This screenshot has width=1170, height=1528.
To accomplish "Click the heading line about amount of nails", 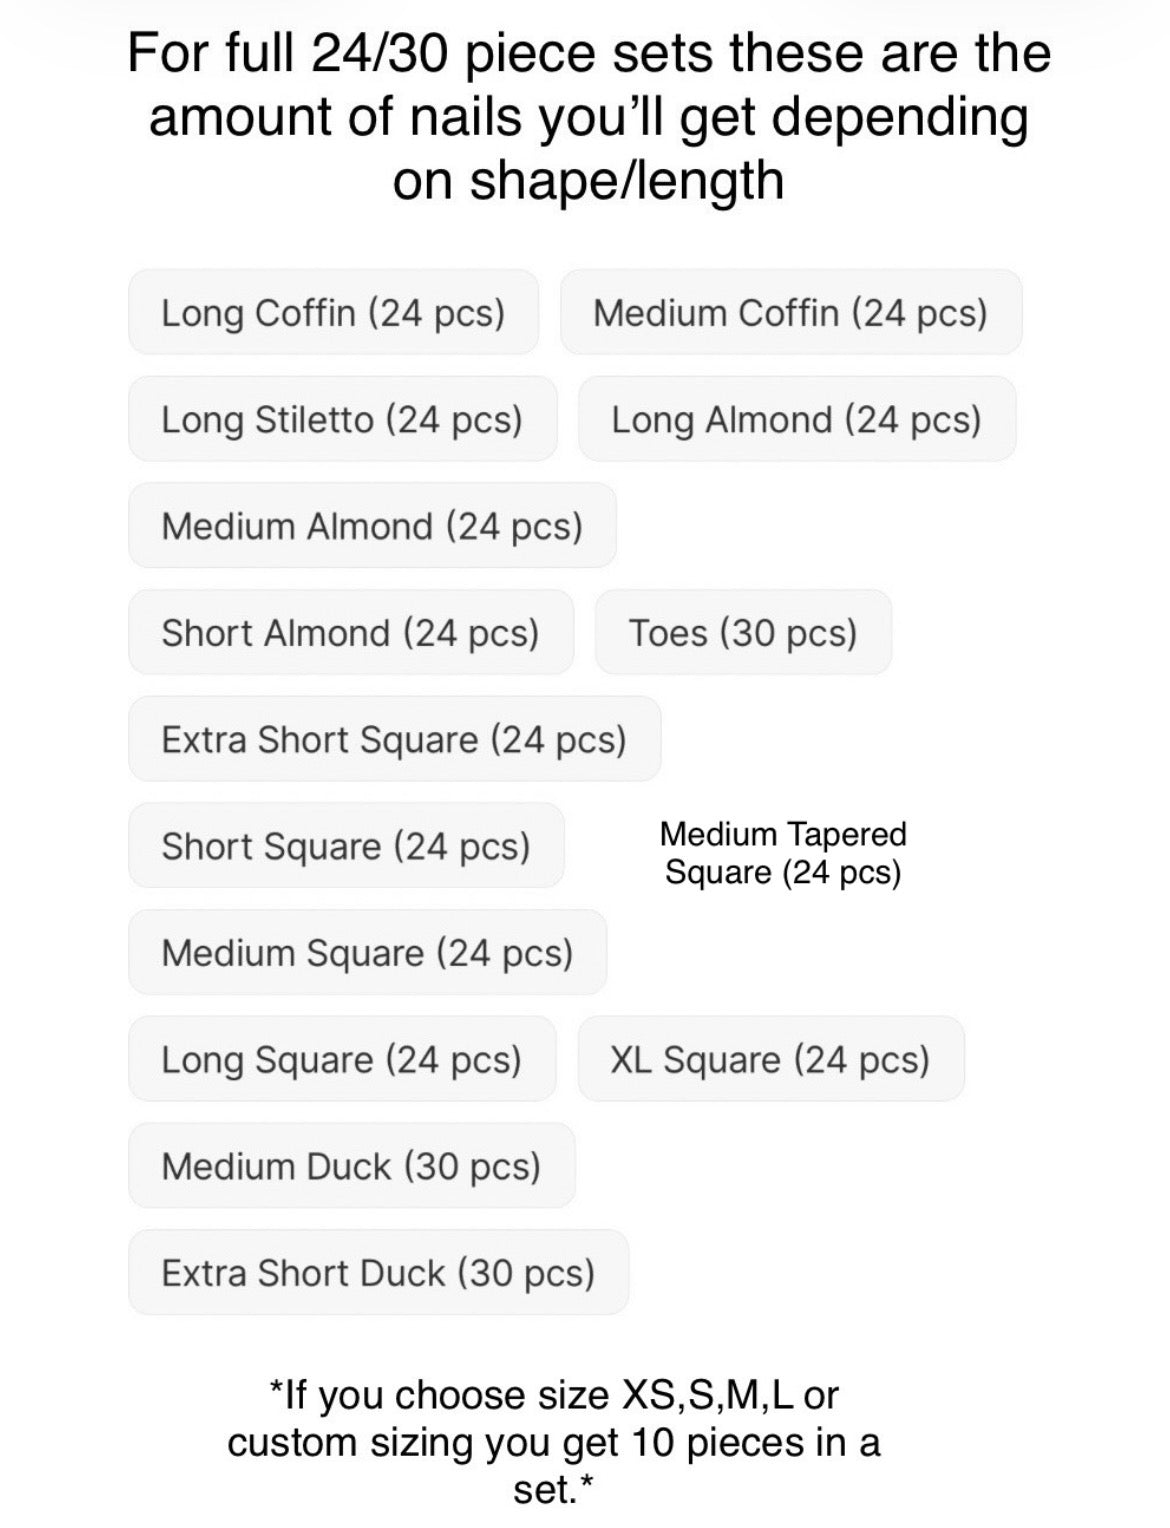I will coord(588,117).
